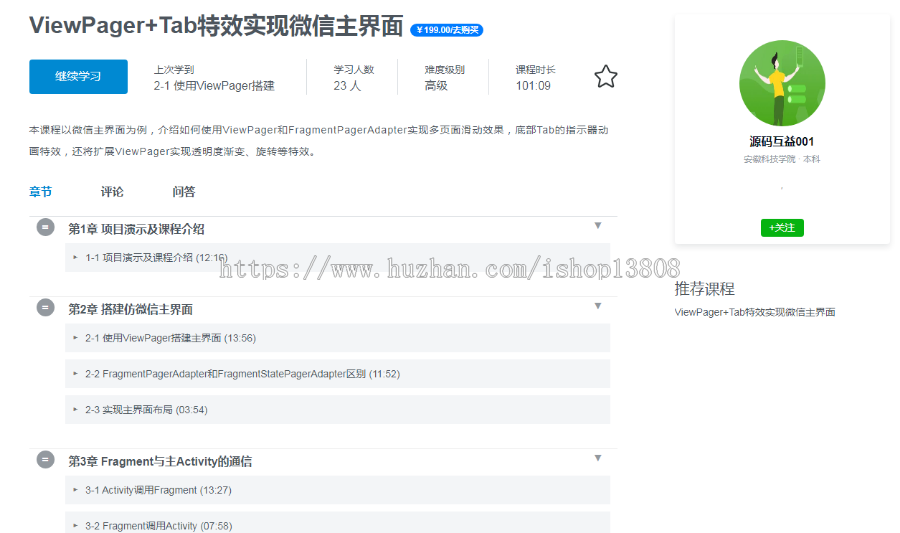900x533 pixels.
Task: Open lesson 1-1 项目演示及课程介绍
Action: coord(338,258)
